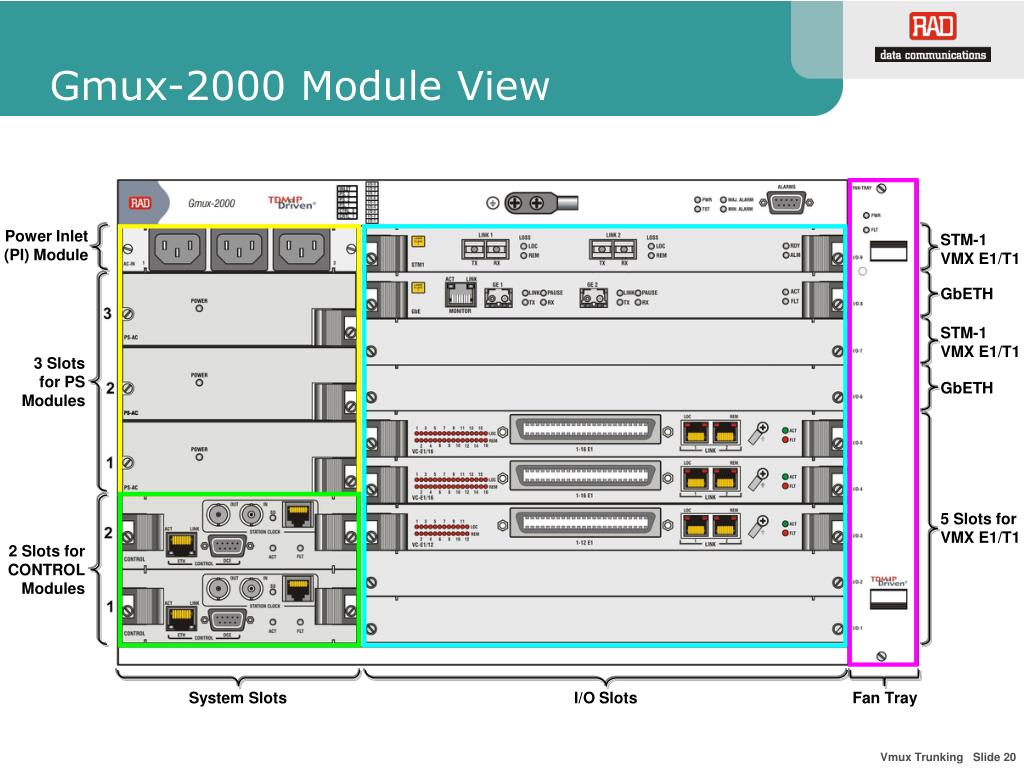Image resolution: width=1024 pixels, height=768 pixels.
Task: Click the POWER LED on PS slot 1
Action: tap(199, 457)
